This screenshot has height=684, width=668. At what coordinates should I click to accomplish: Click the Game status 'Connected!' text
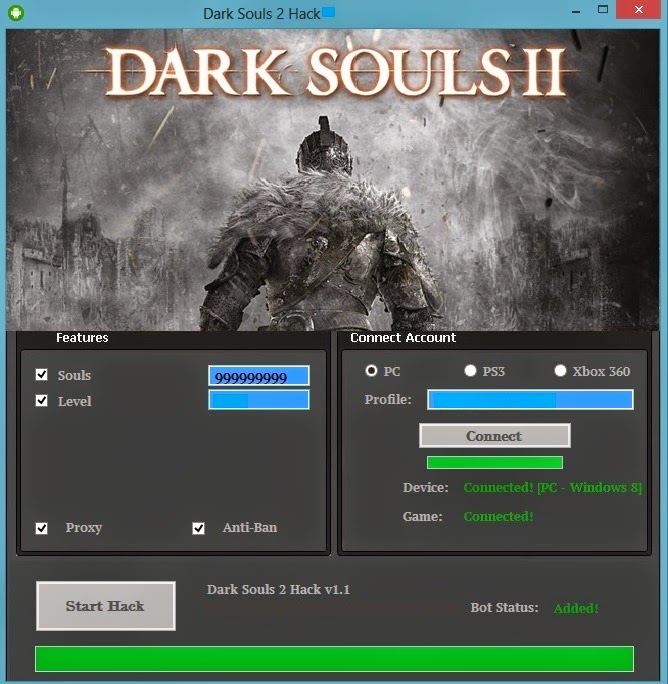coord(498,516)
